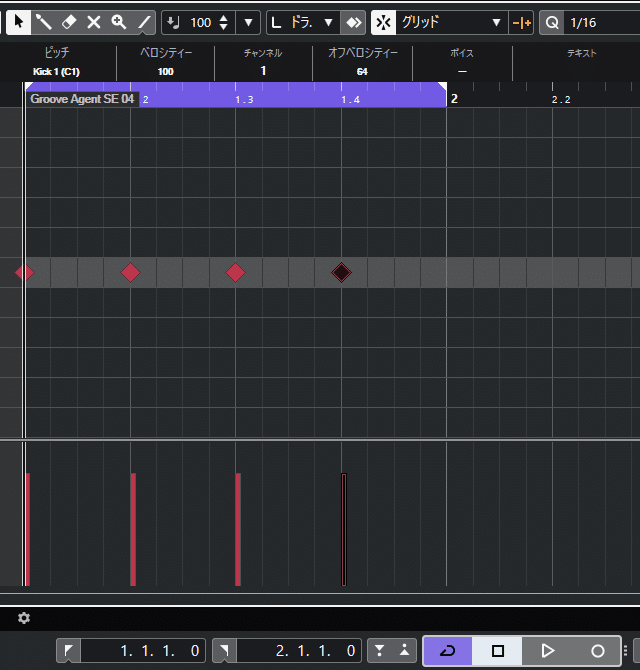Click the punch in/out points icon
This screenshot has width=640, height=670.
pyautogui.click(x=392, y=651)
